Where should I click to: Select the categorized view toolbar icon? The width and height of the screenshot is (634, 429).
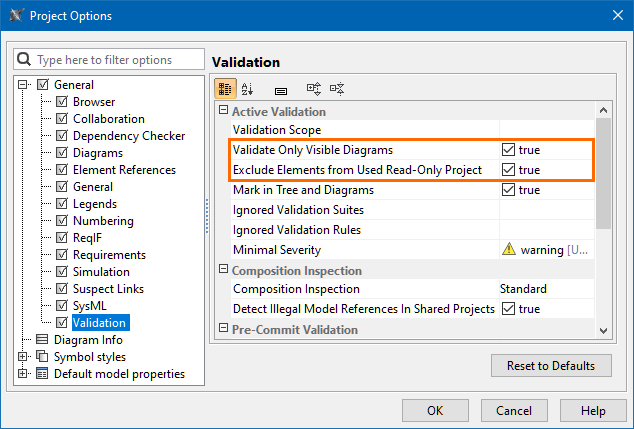(225, 89)
